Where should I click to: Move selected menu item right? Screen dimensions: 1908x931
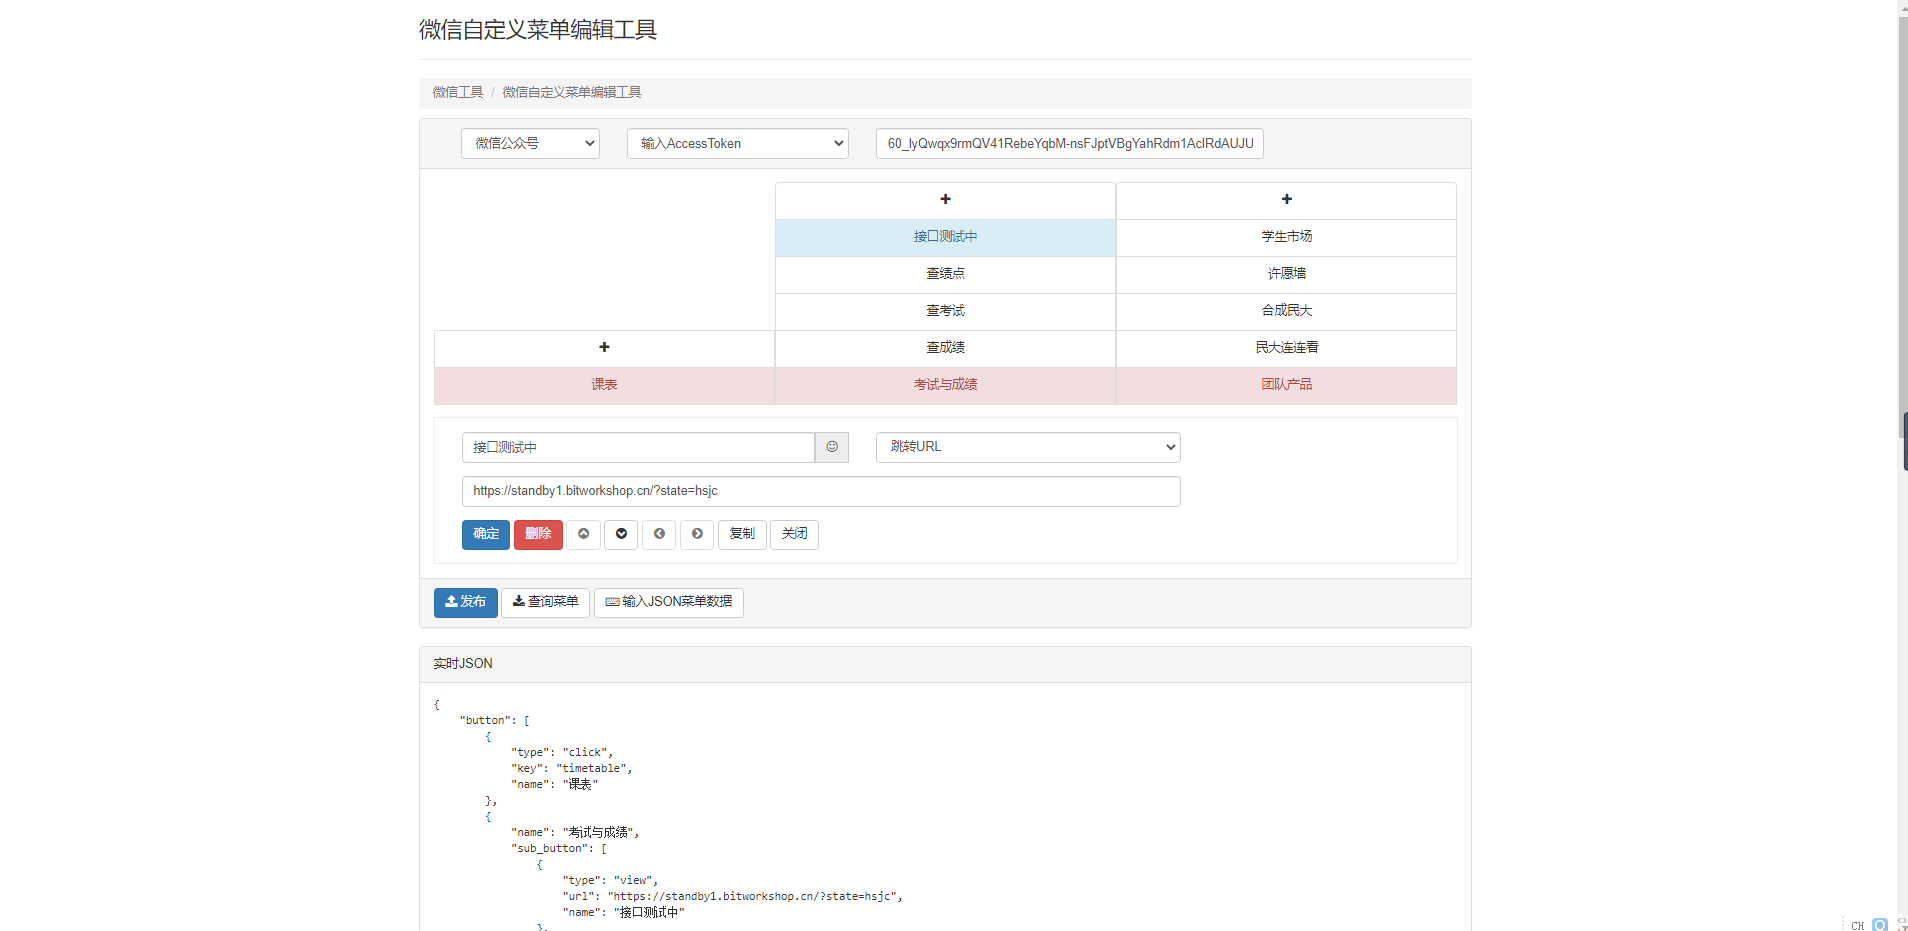[697, 534]
